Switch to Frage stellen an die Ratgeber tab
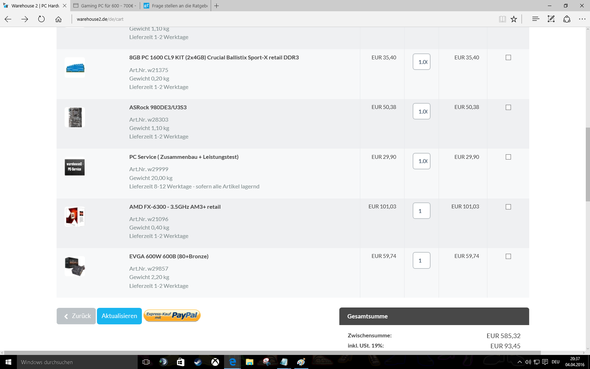Viewport: 590px width, 369px height. 175,6
